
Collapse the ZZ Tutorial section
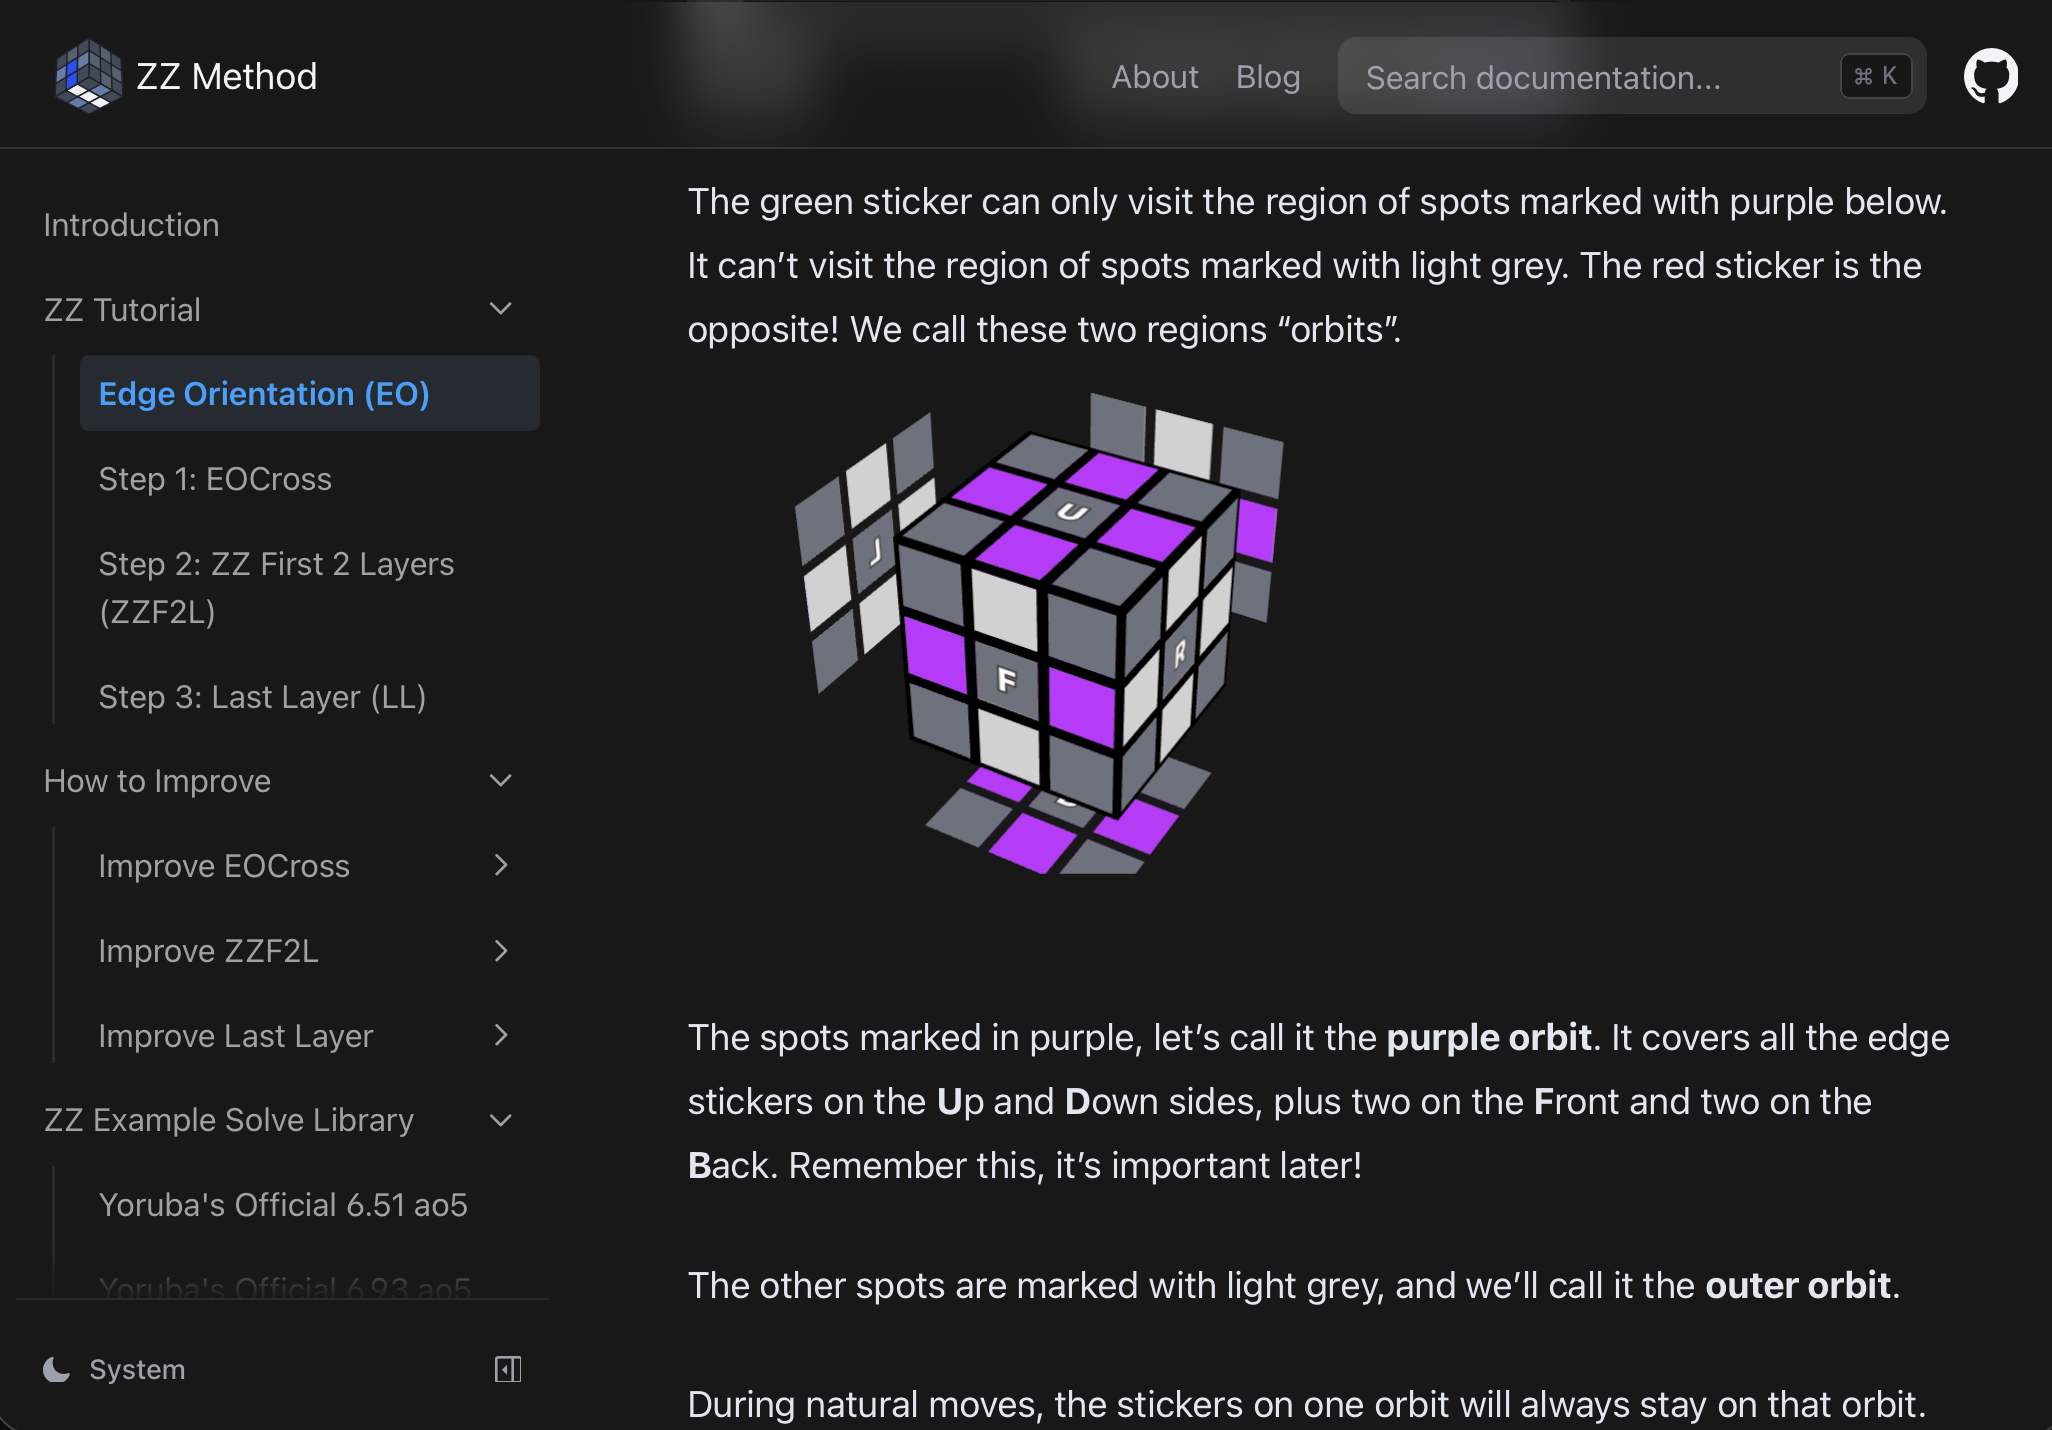pos(501,308)
